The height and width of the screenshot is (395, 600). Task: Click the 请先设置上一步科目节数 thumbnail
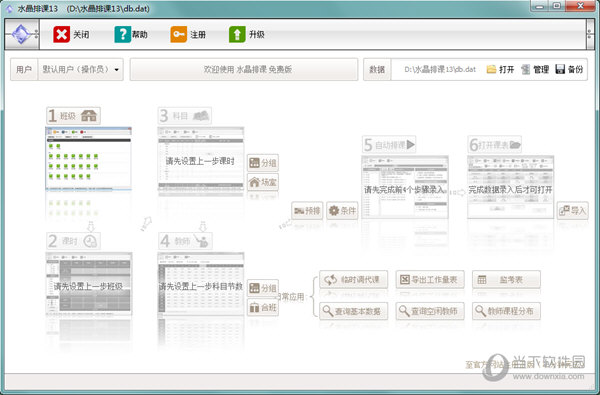[x=201, y=284]
